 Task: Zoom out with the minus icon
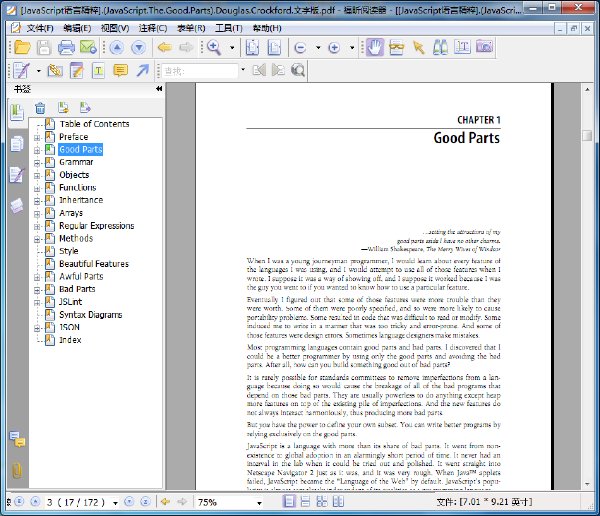point(300,48)
